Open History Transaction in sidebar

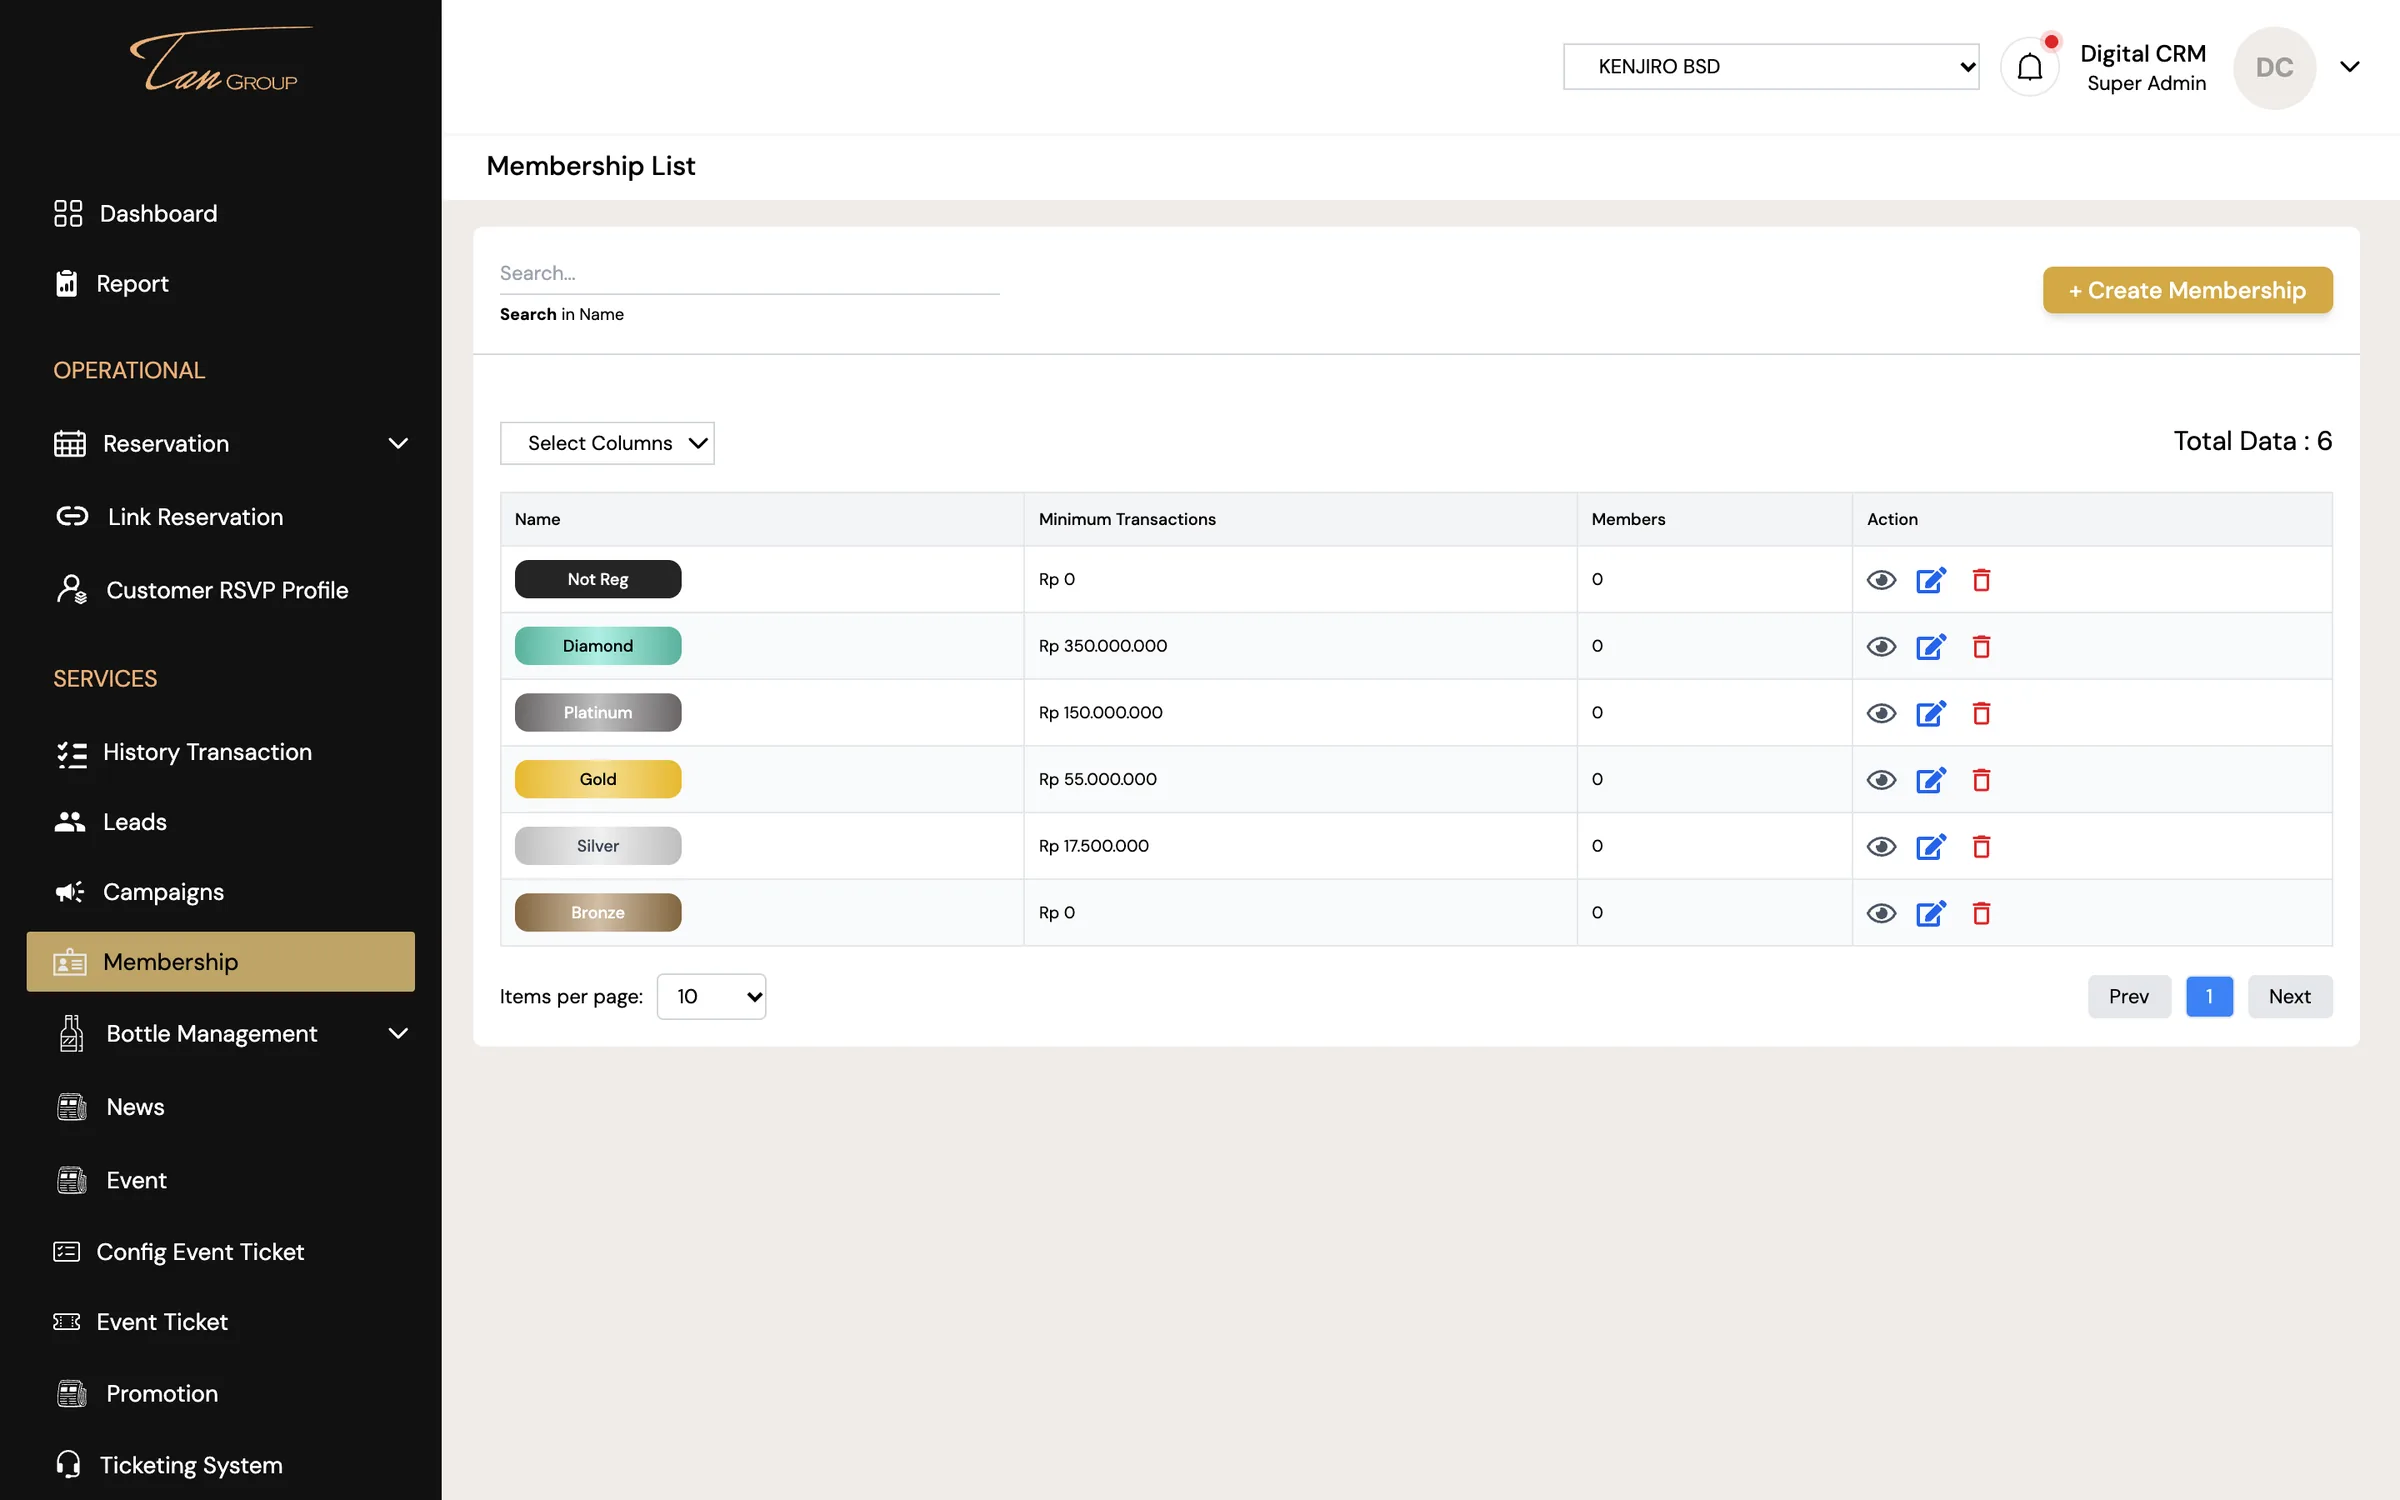tap(184, 752)
